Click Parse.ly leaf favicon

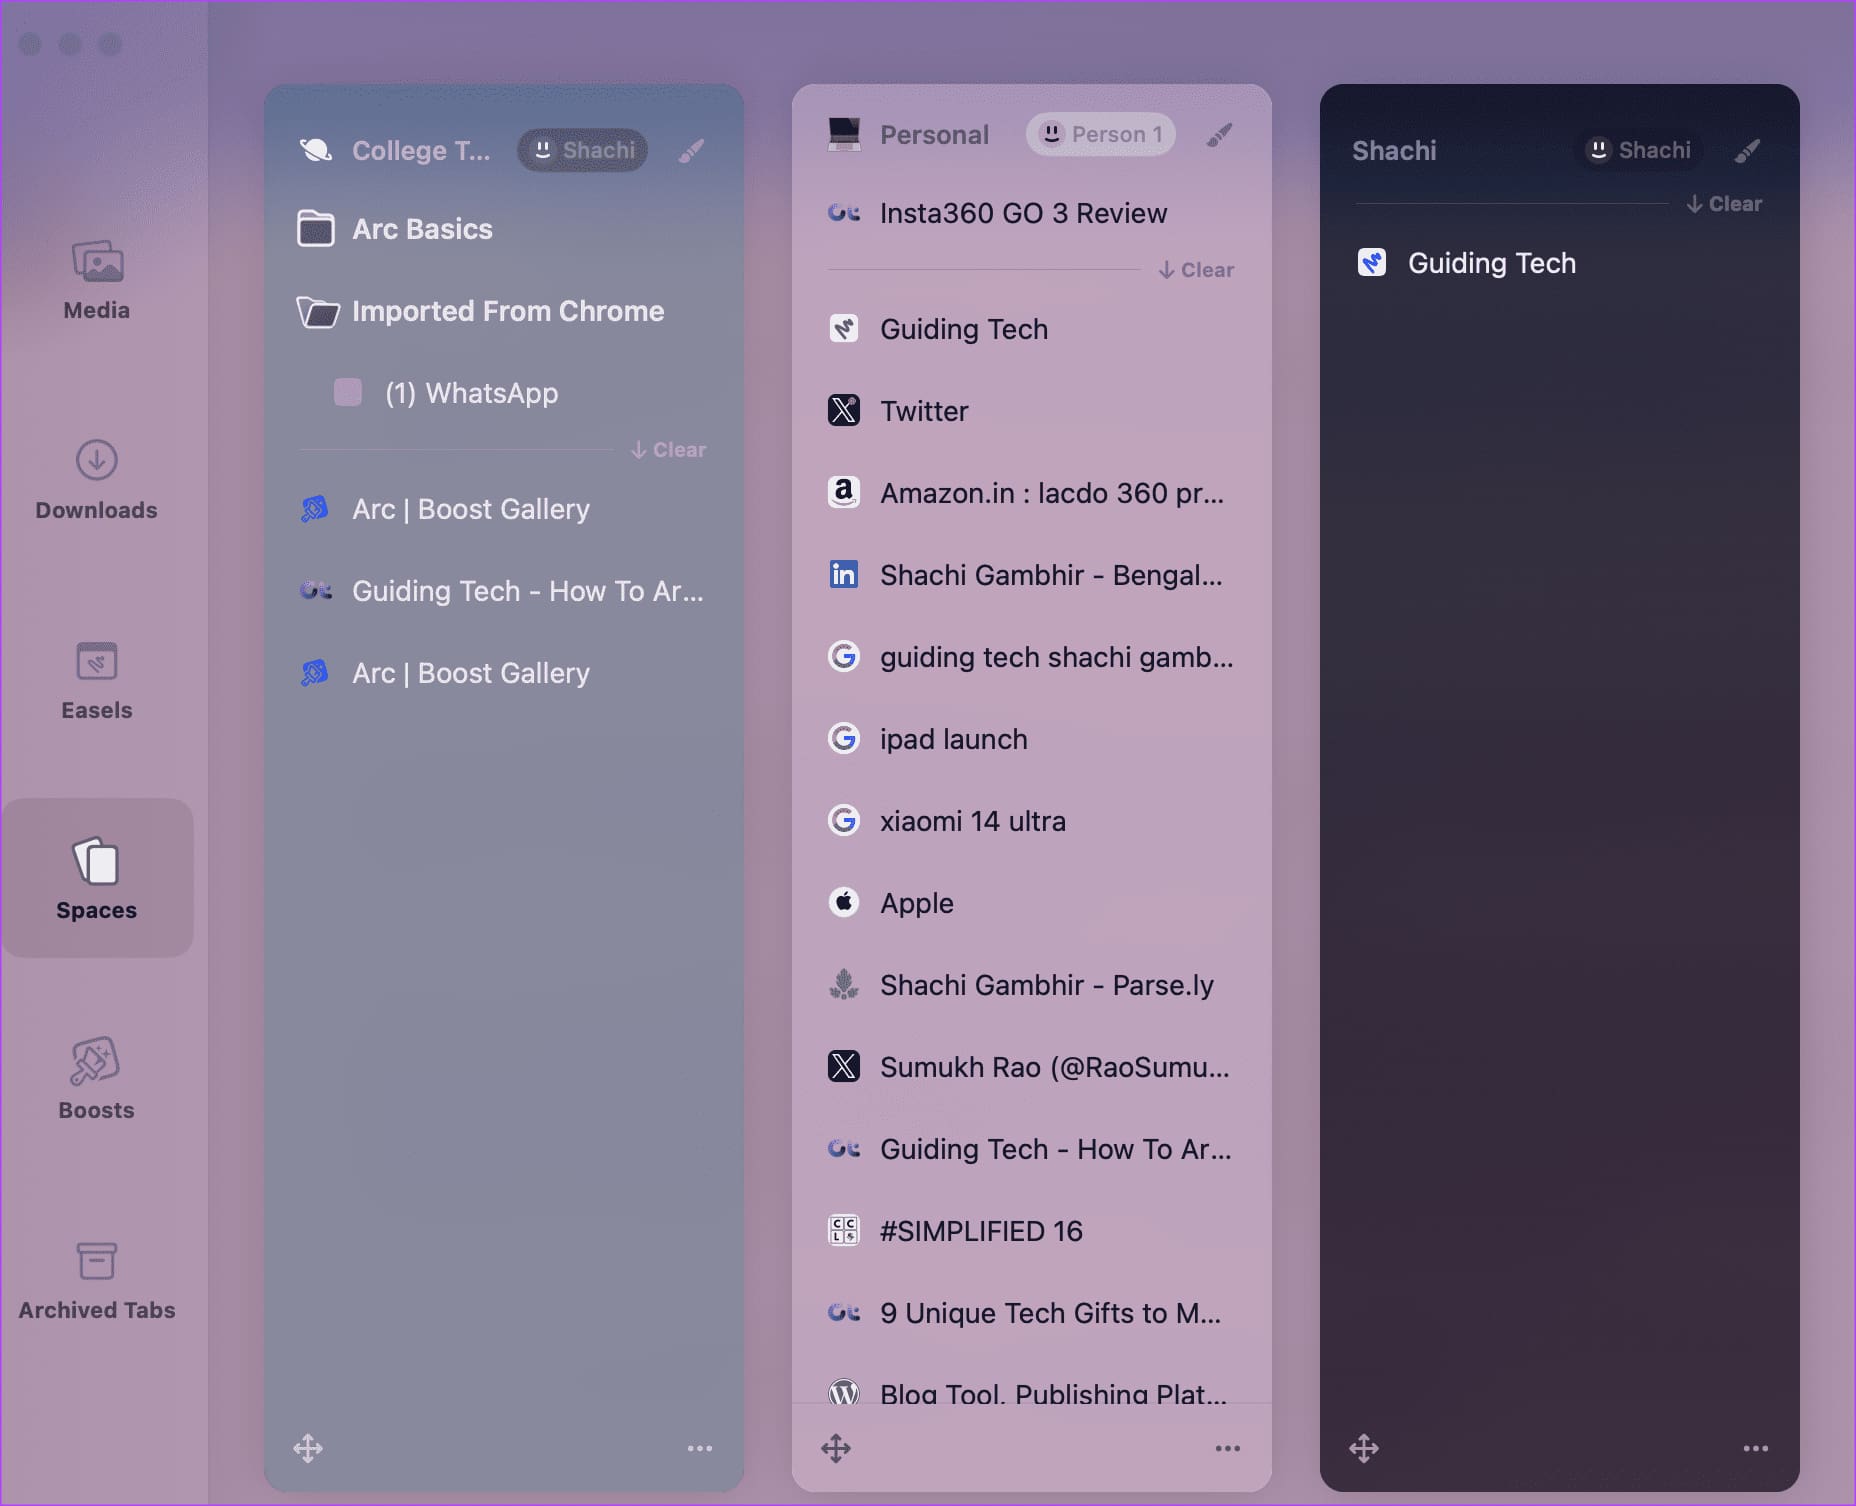(x=844, y=984)
